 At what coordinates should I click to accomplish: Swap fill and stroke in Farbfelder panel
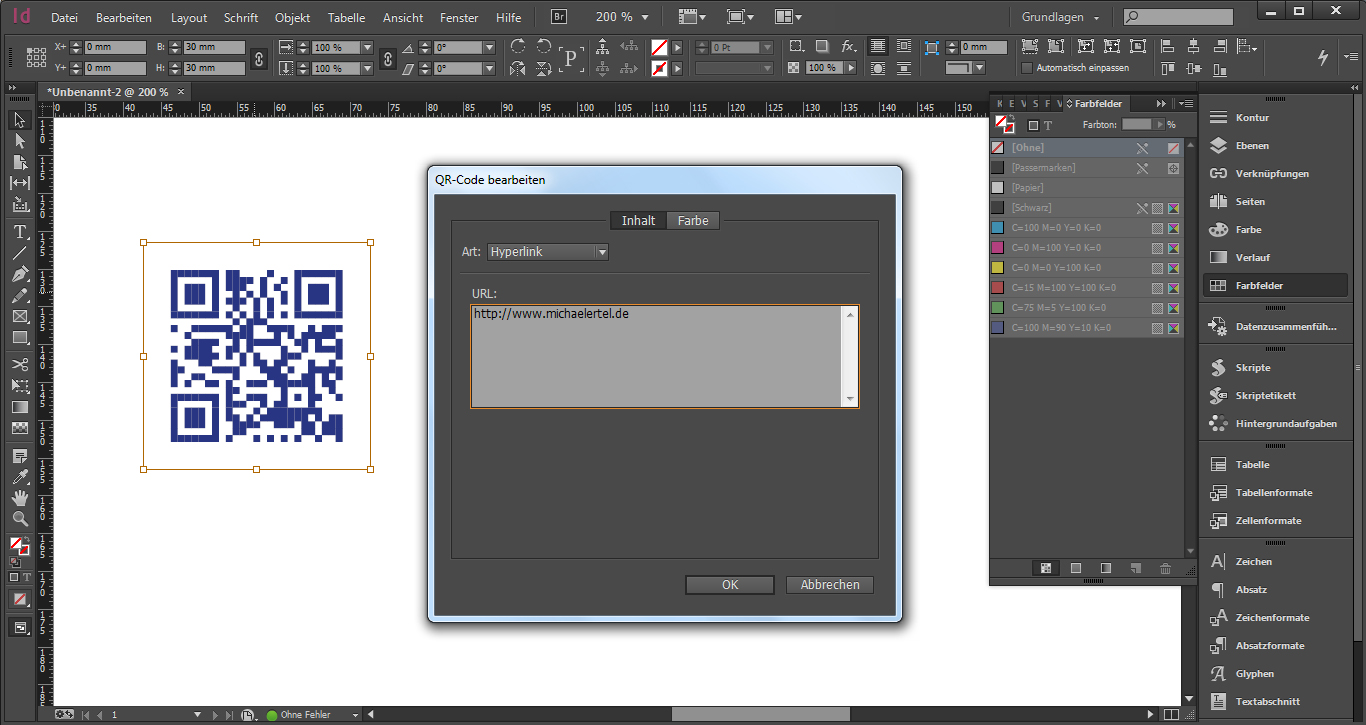[x=1011, y=118]
